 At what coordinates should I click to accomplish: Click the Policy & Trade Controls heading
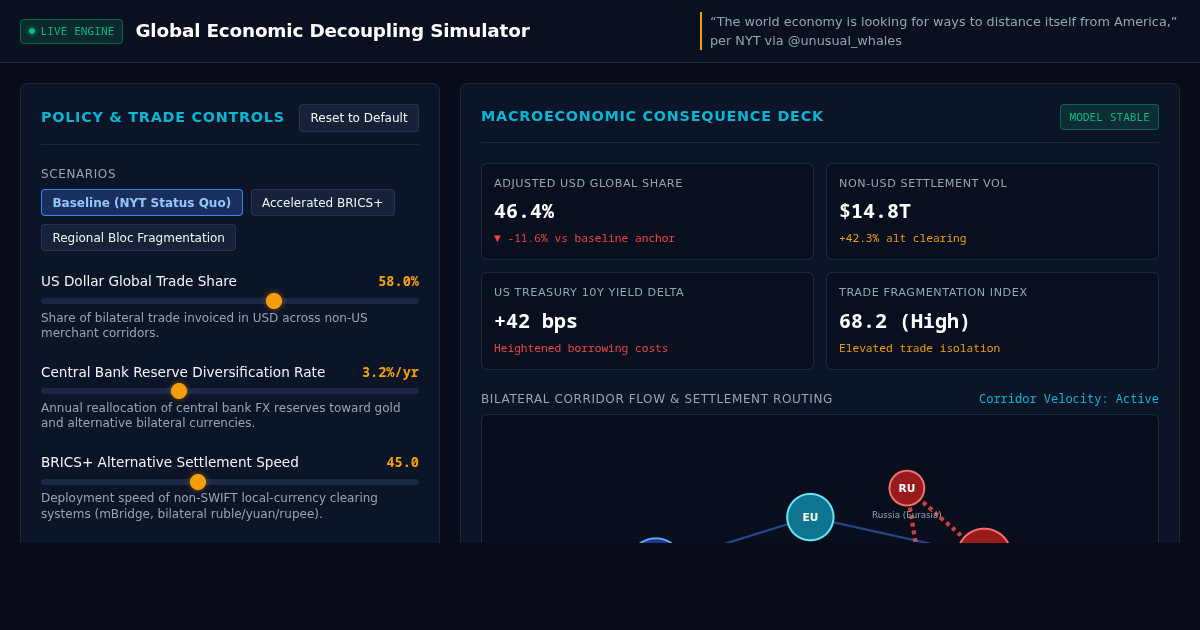[x=163, y=117]
